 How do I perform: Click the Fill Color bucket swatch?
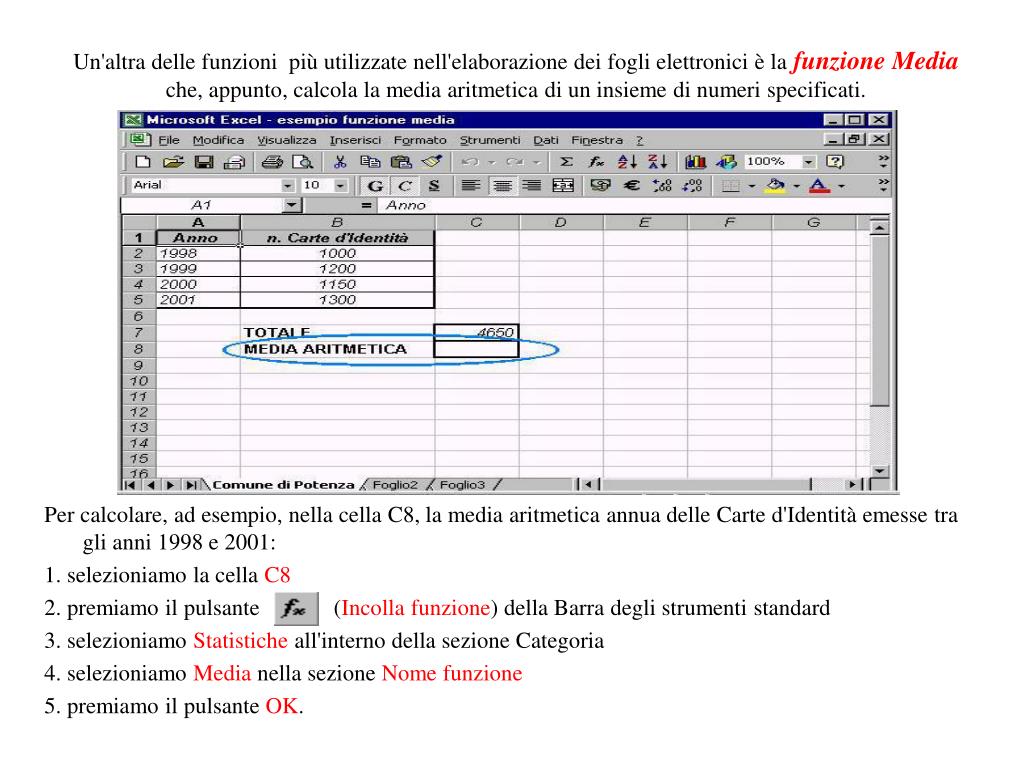(x=776, y=186)
